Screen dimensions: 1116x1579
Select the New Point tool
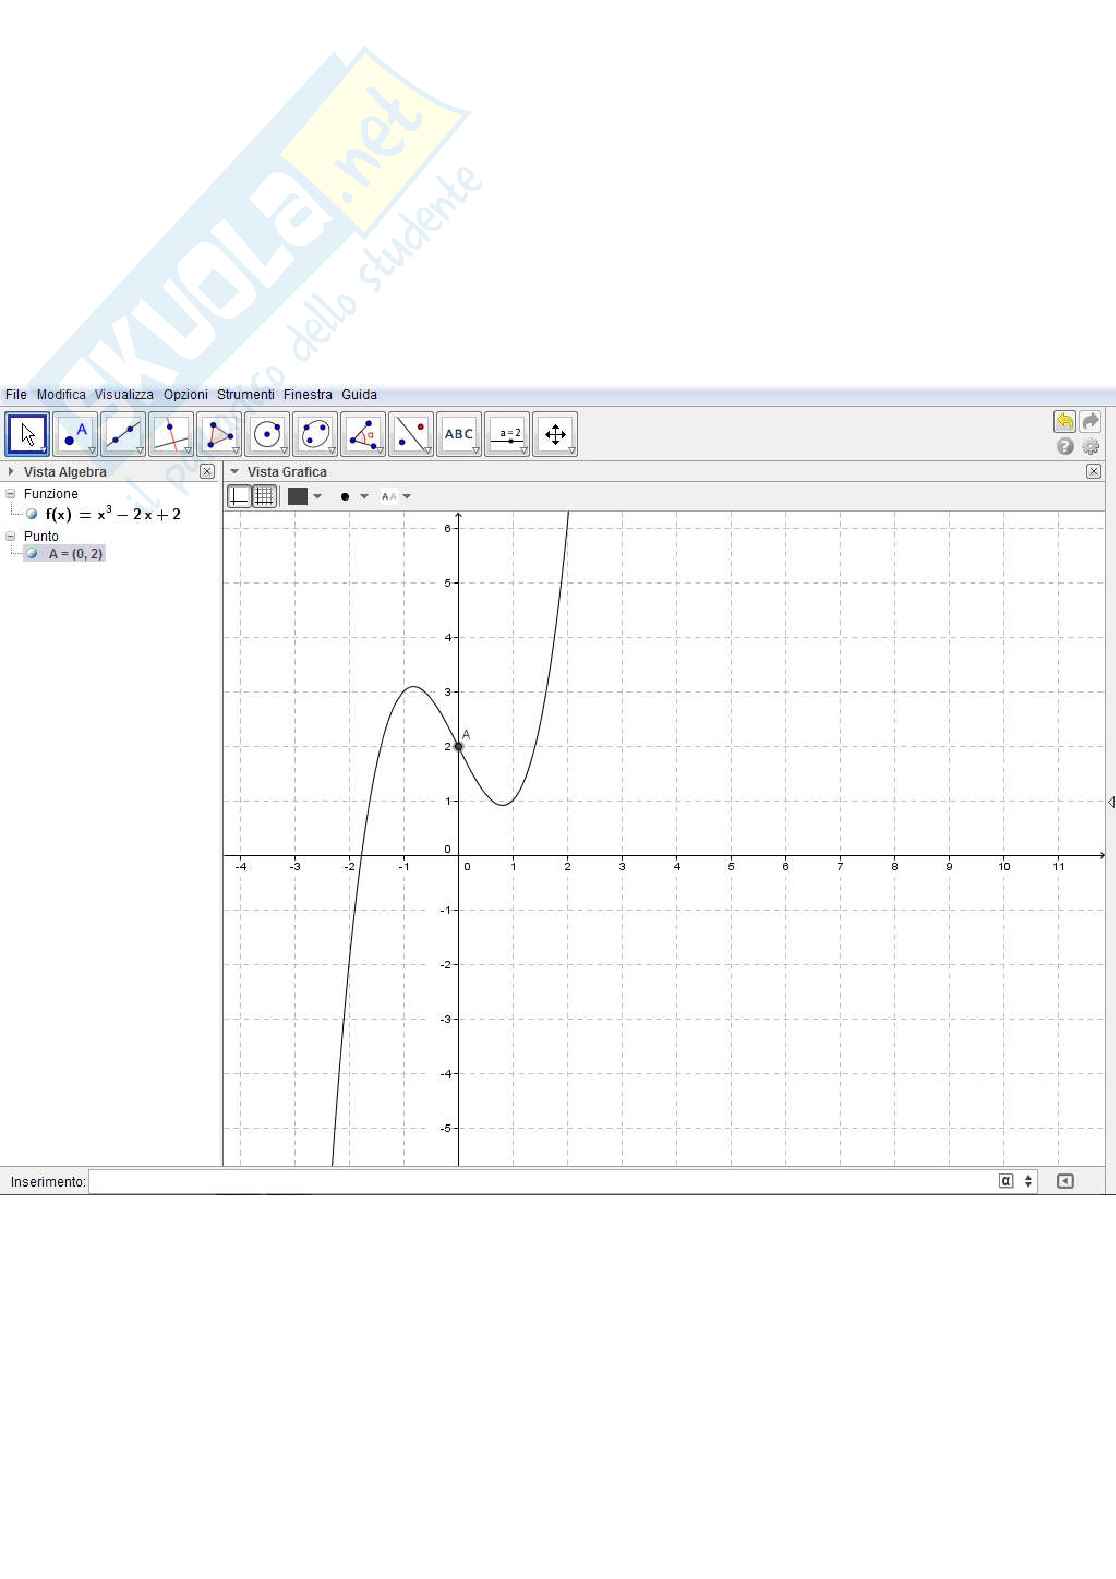(75, 435)
